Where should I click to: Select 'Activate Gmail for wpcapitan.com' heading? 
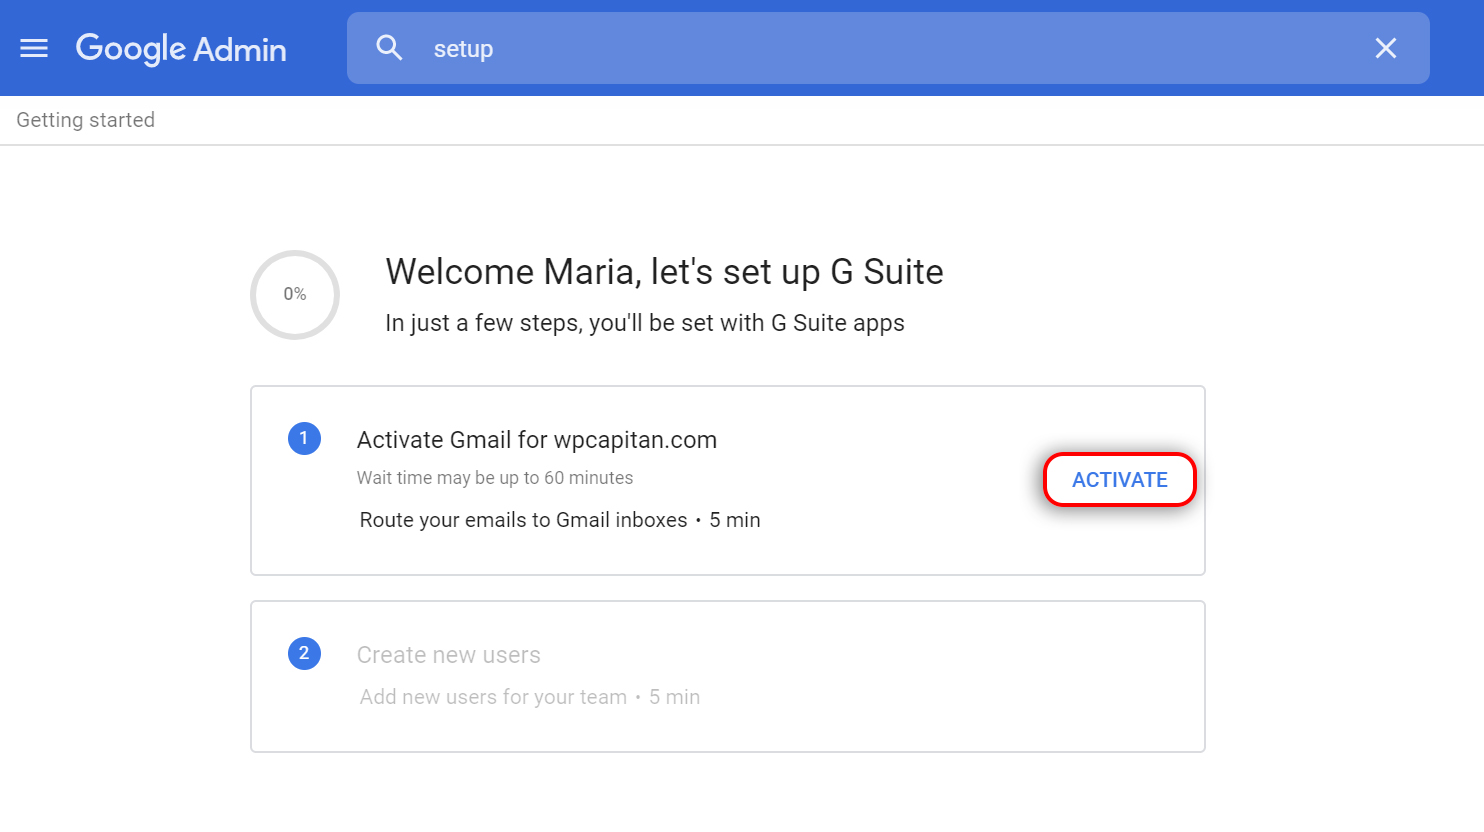(x=537, y=440)
